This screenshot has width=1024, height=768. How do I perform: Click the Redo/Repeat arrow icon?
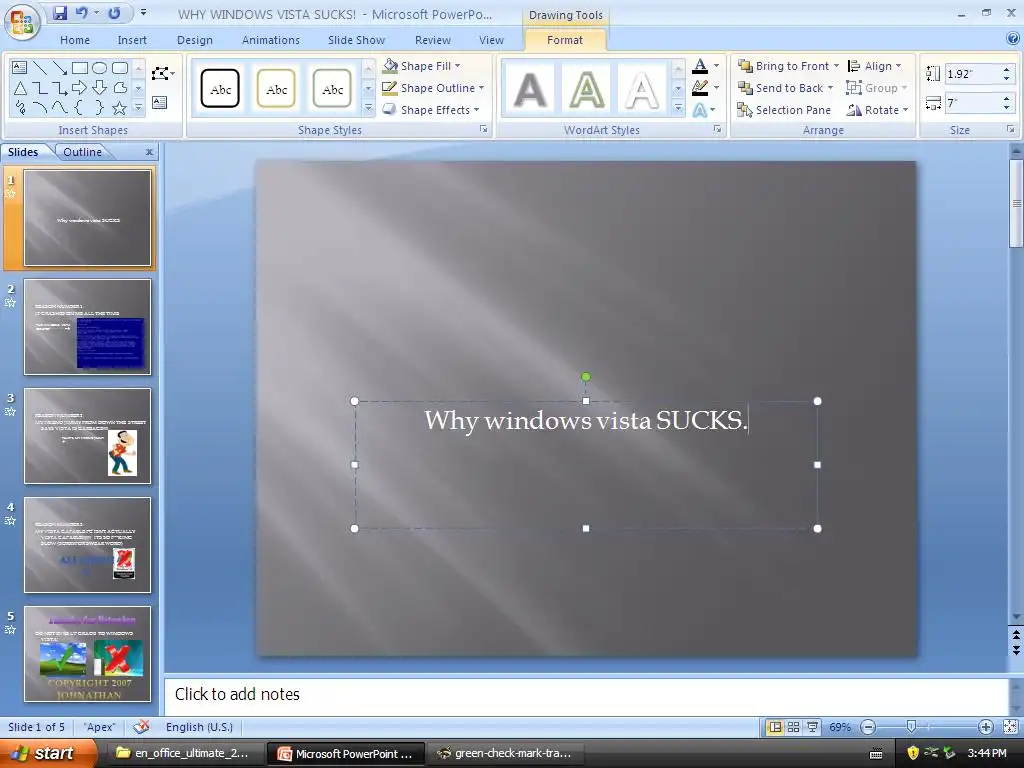(114, 13)
